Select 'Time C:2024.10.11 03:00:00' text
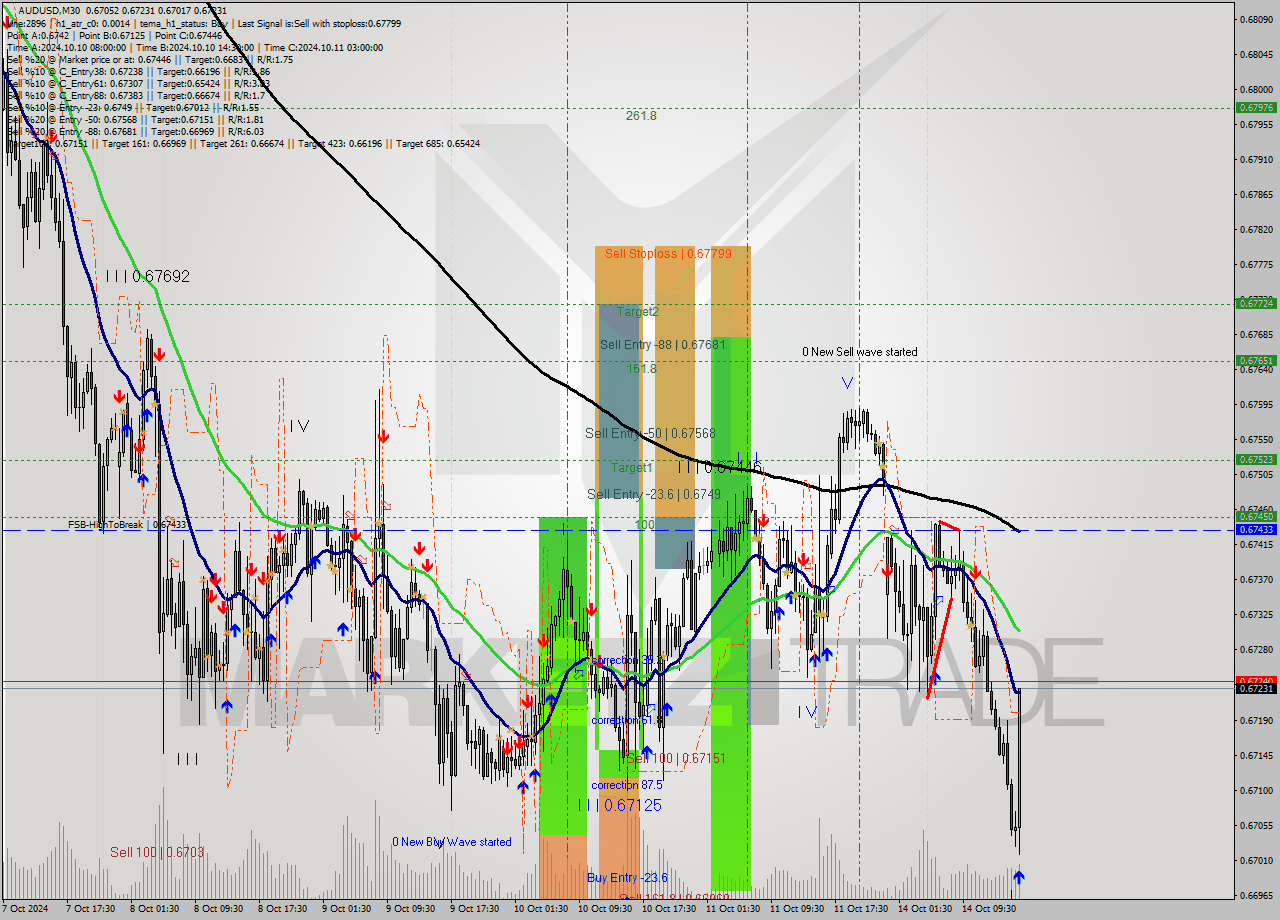The width and height of the screenshot is (1280, 920). coord(325,47)
